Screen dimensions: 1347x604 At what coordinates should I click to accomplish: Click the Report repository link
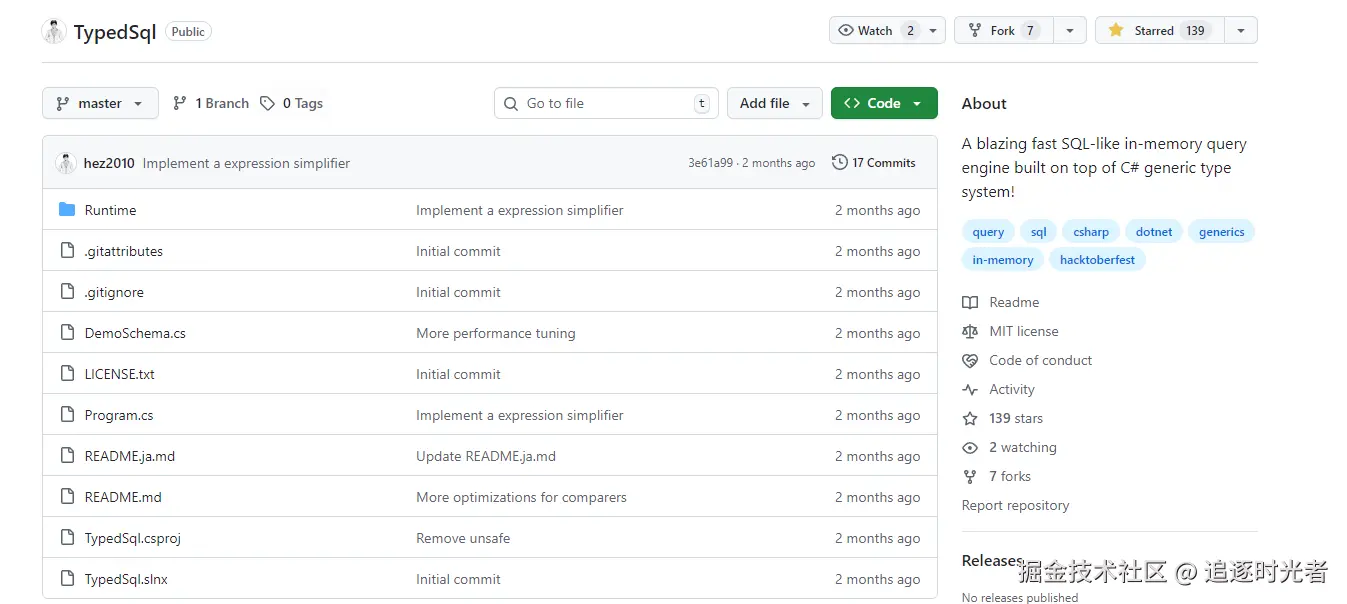click(1015, 505)
